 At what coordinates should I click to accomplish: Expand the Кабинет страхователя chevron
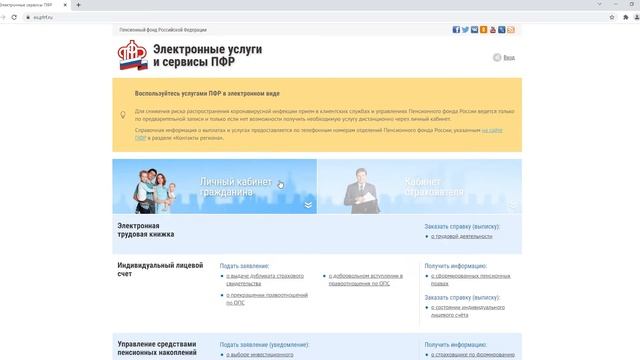pyautogui.click(x=513, y=205)
